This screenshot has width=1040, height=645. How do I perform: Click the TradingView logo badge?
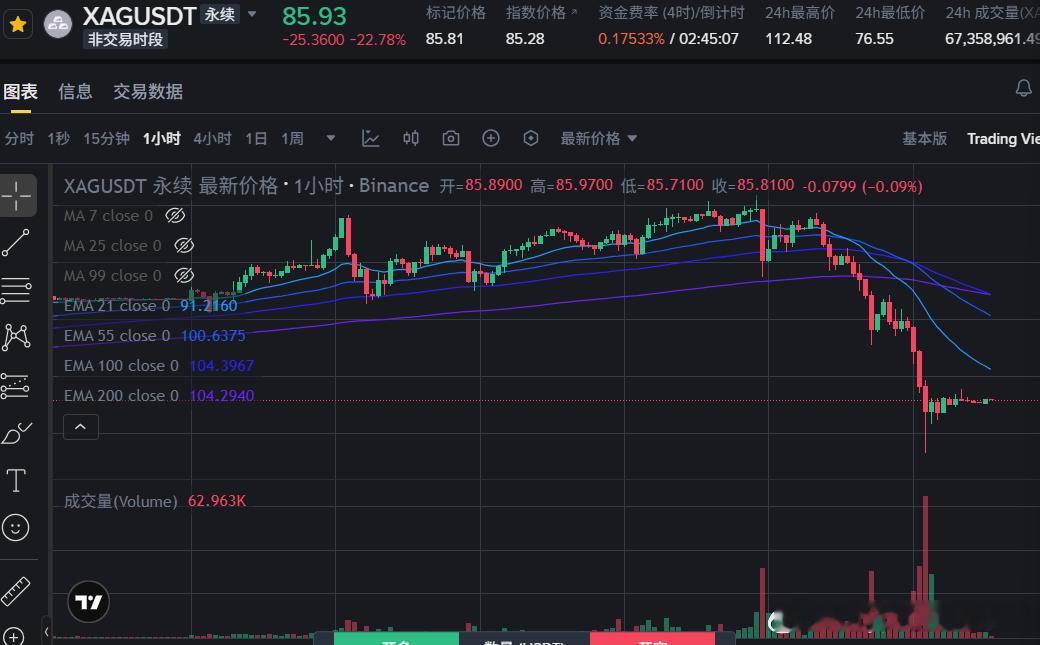click(x=88, y=602)
